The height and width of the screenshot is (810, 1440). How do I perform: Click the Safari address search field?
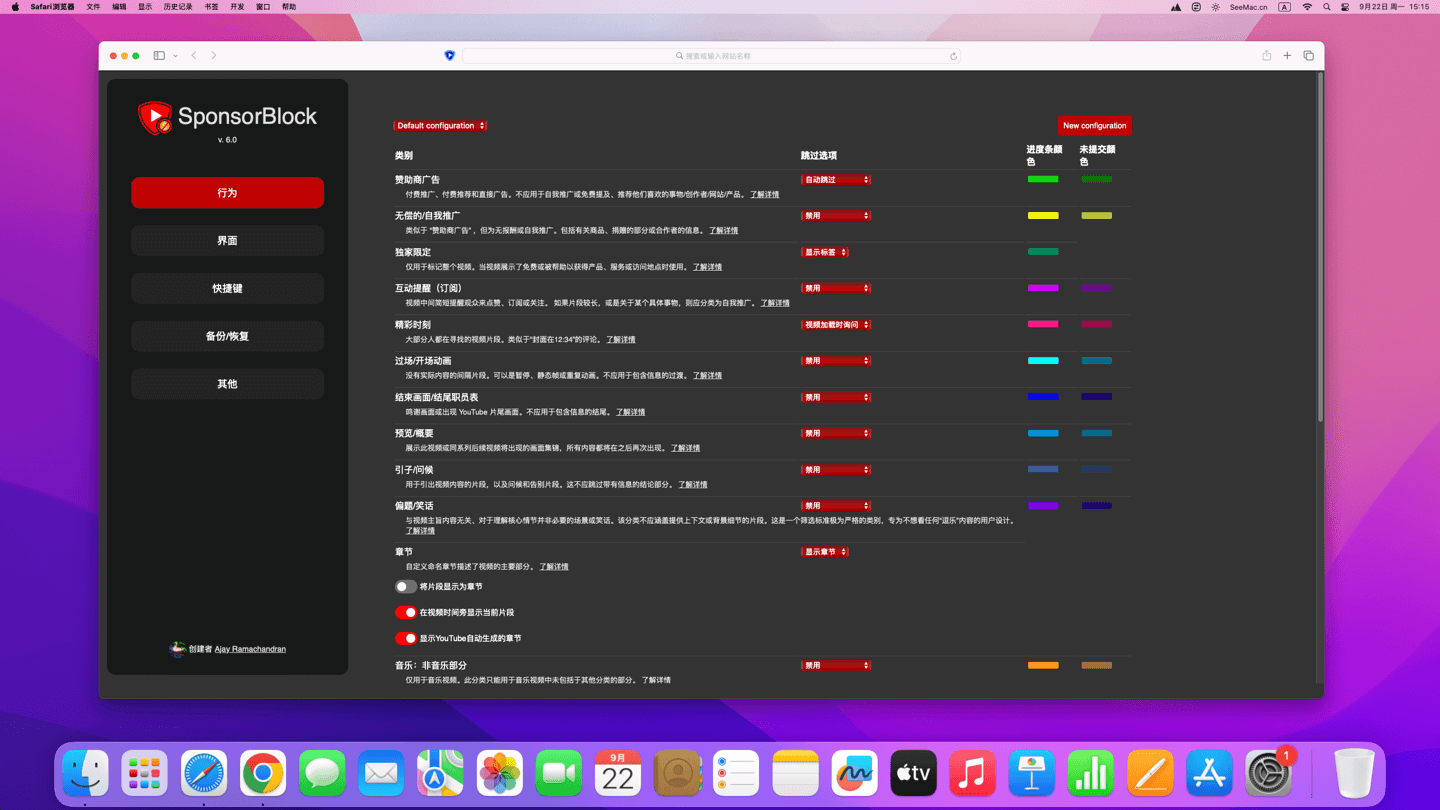point(710,56)
